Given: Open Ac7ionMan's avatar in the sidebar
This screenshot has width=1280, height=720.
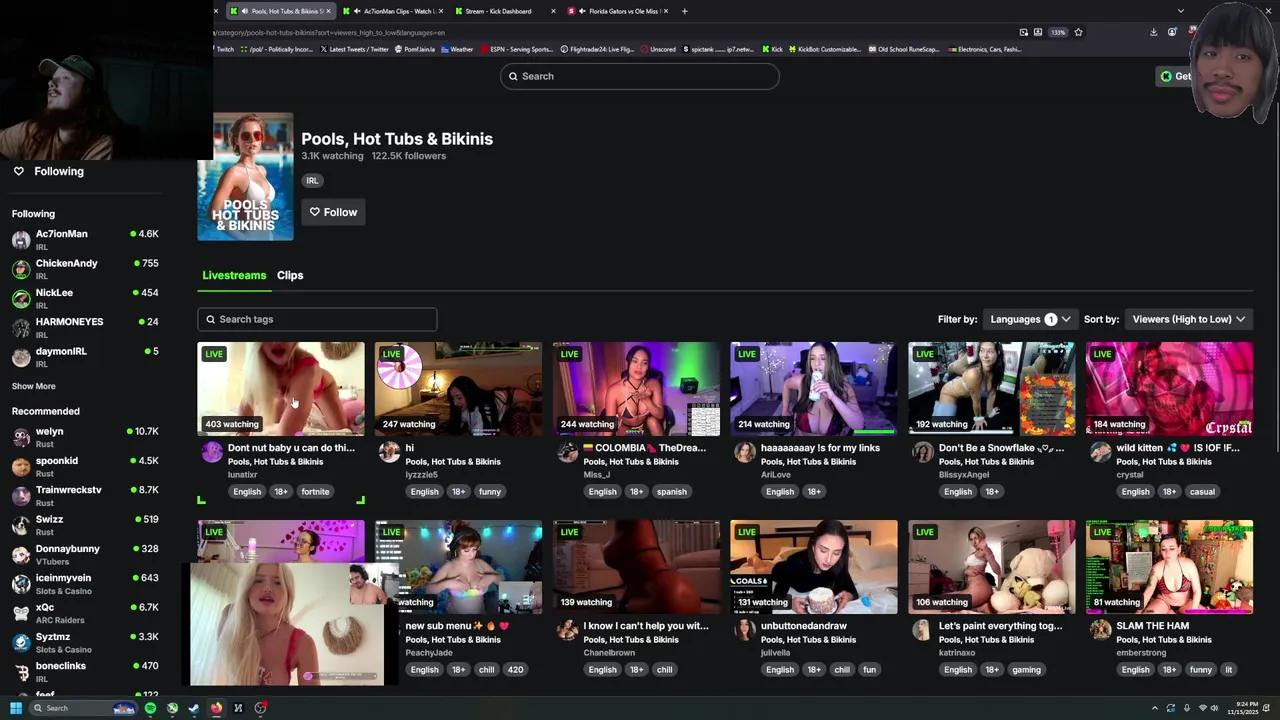Looking at the screenshot, I should pos(21,240).
